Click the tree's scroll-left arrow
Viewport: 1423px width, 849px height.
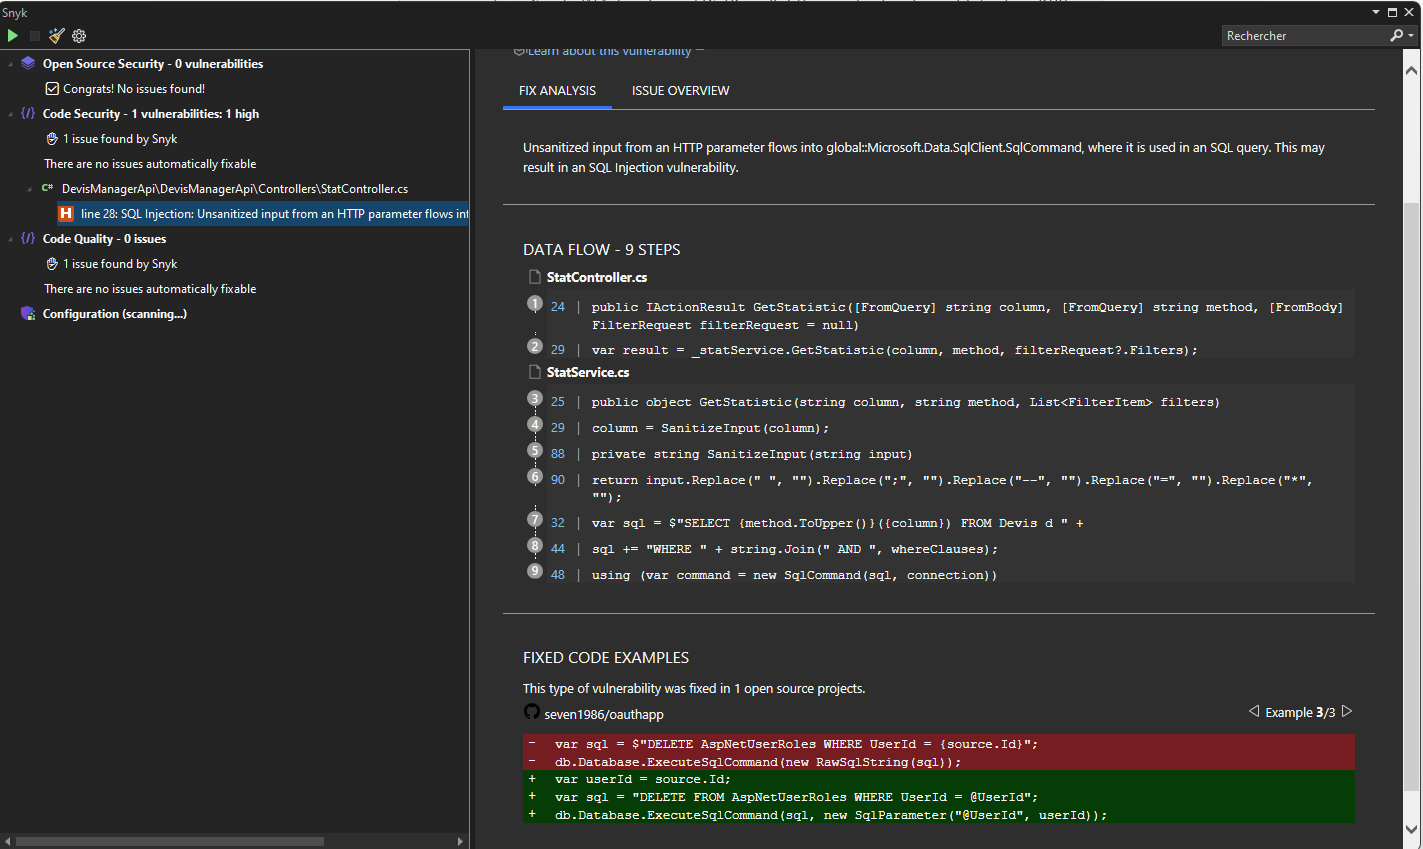8,841
